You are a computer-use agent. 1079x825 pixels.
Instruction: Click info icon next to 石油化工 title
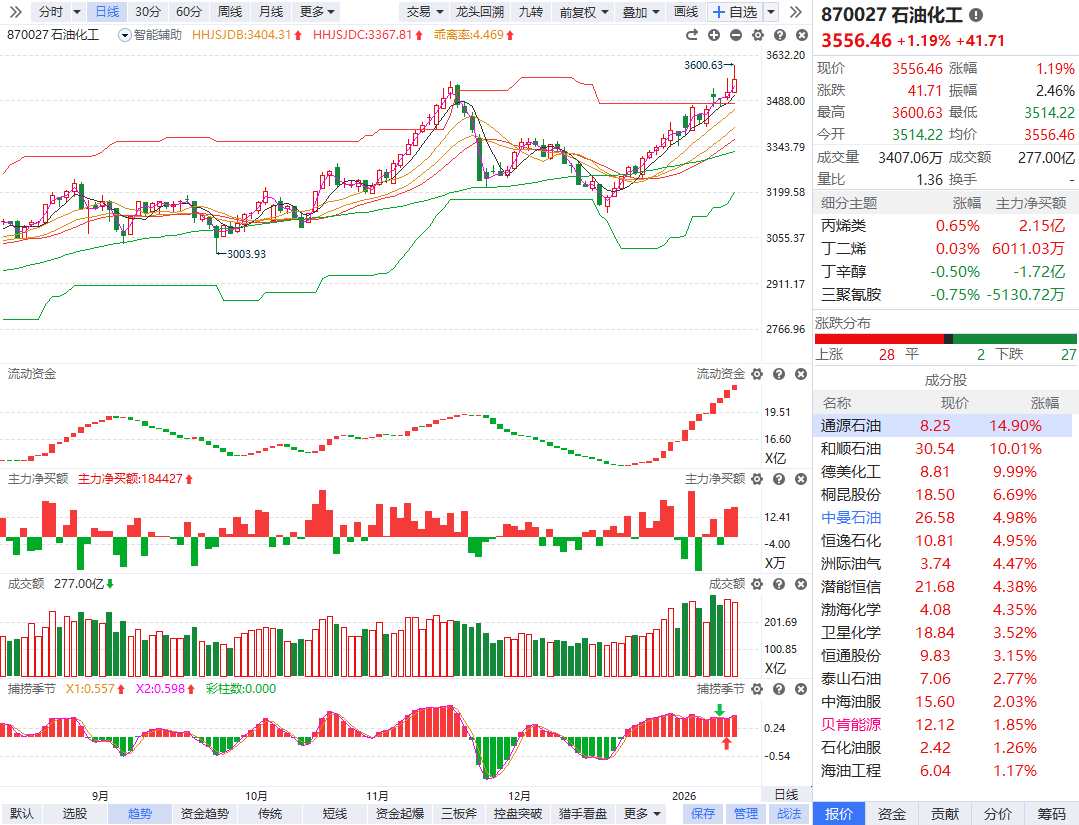point(976,15)
